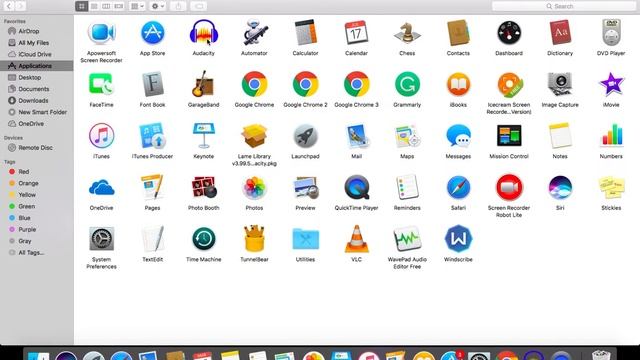Launch QuickTime Player
The width and height of the screenshot is (640, 360).
coord(356,187)
